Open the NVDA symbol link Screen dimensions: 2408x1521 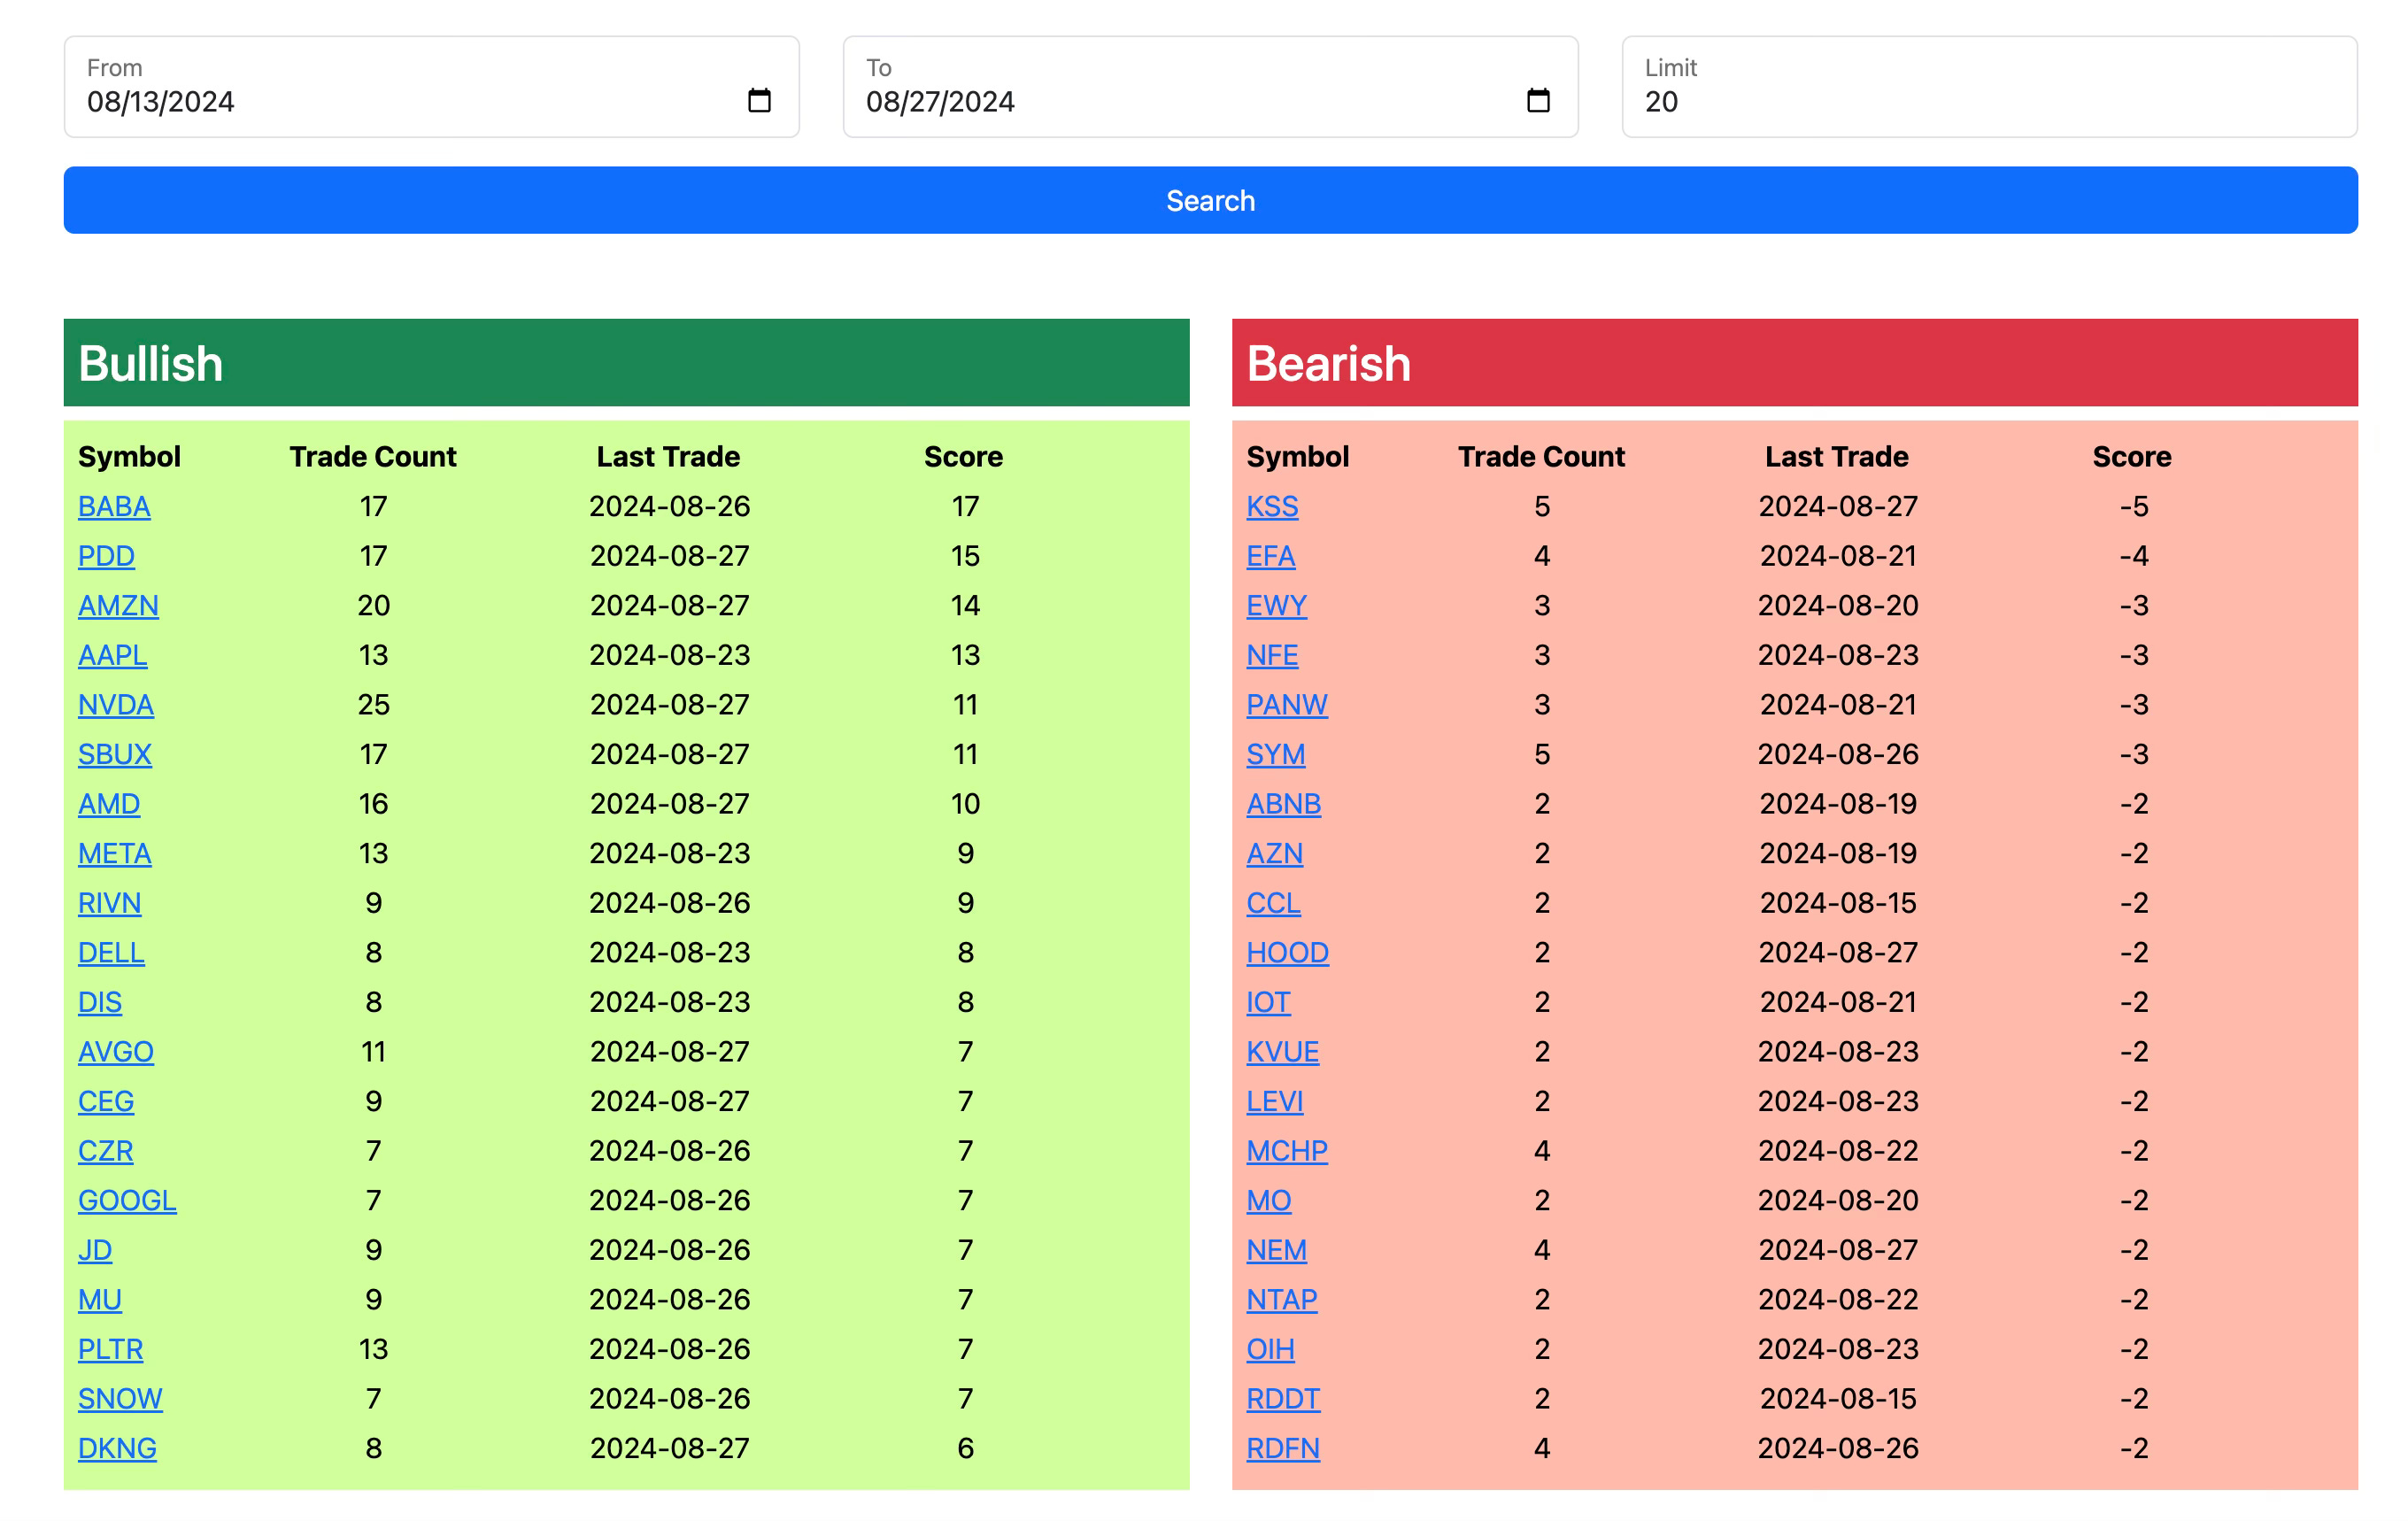coord(116,705)
